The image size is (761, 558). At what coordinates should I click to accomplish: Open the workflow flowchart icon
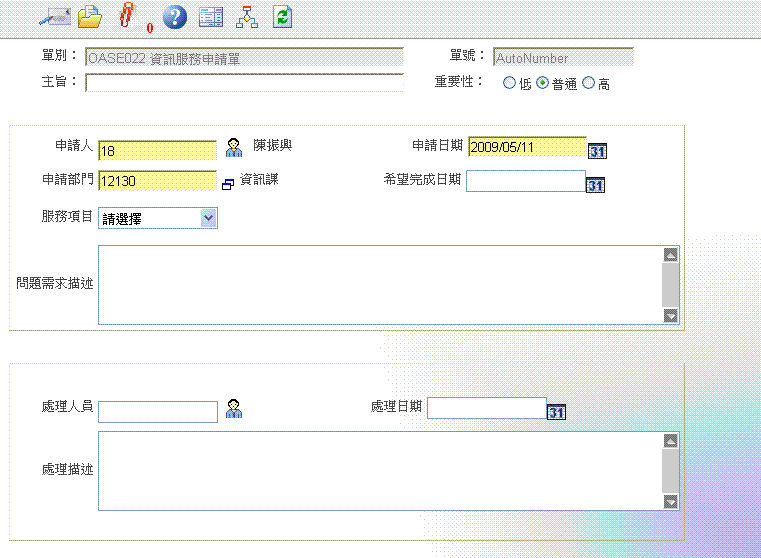[x=245, y=16]
